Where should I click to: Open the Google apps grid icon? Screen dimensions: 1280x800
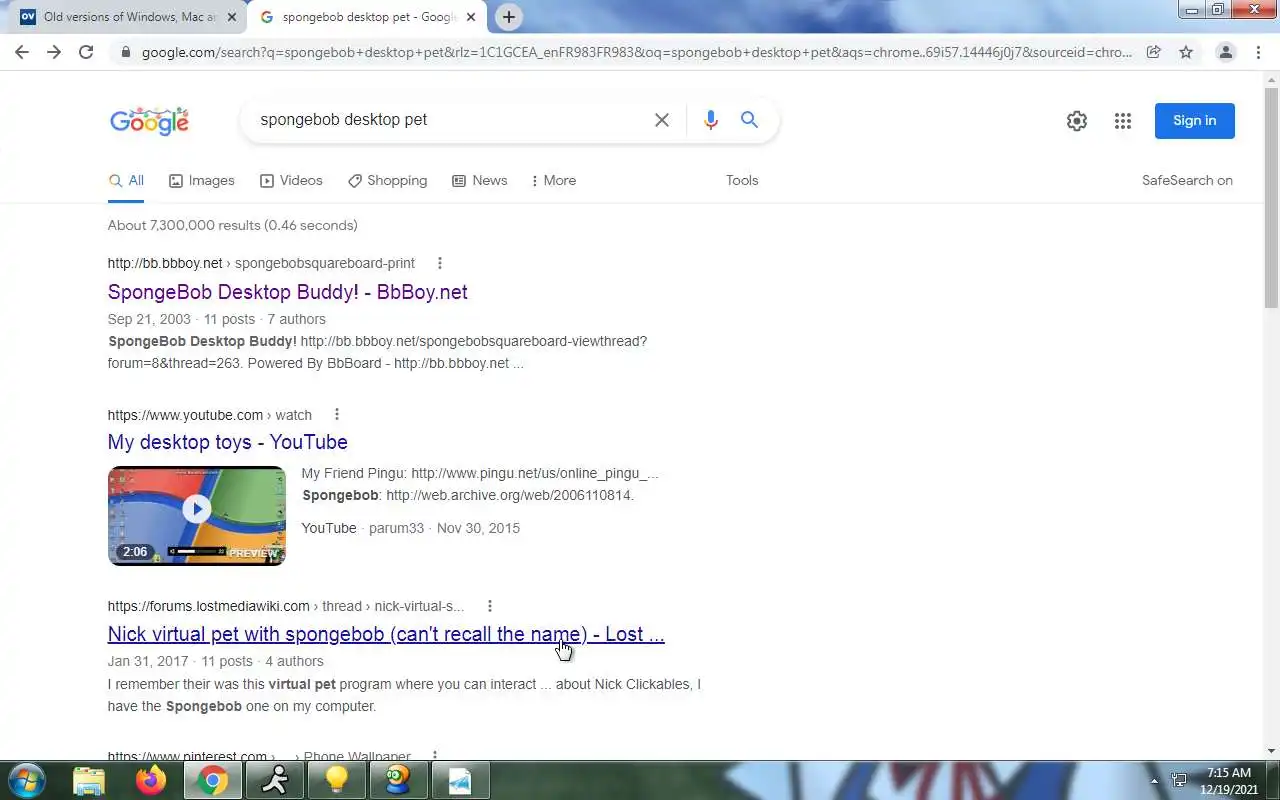tap(1123, 121)
